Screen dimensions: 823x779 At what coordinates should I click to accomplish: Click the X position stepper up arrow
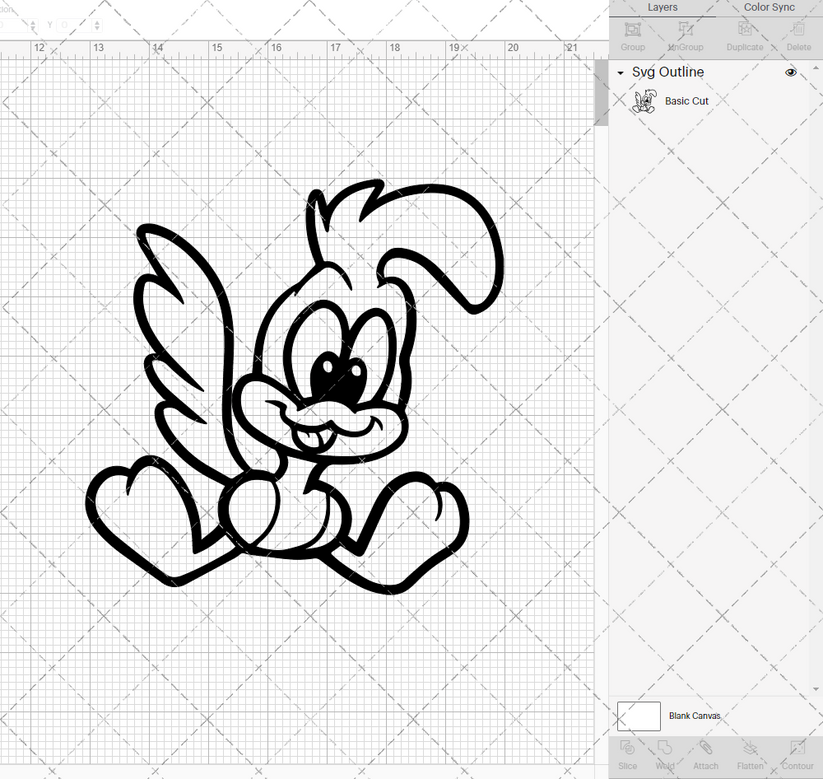(33, 22)
